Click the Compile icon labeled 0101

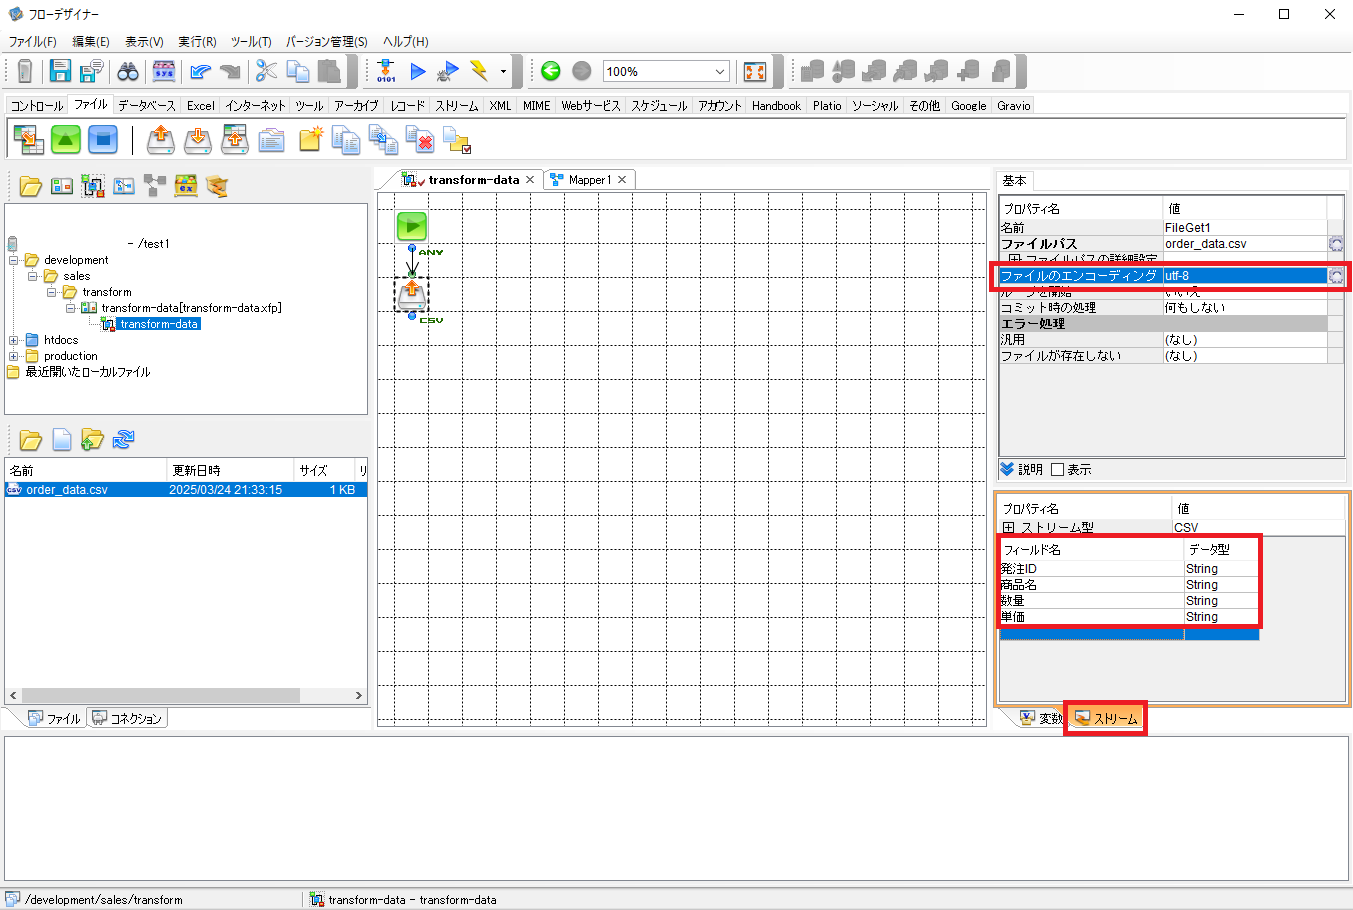coord(386,71)
